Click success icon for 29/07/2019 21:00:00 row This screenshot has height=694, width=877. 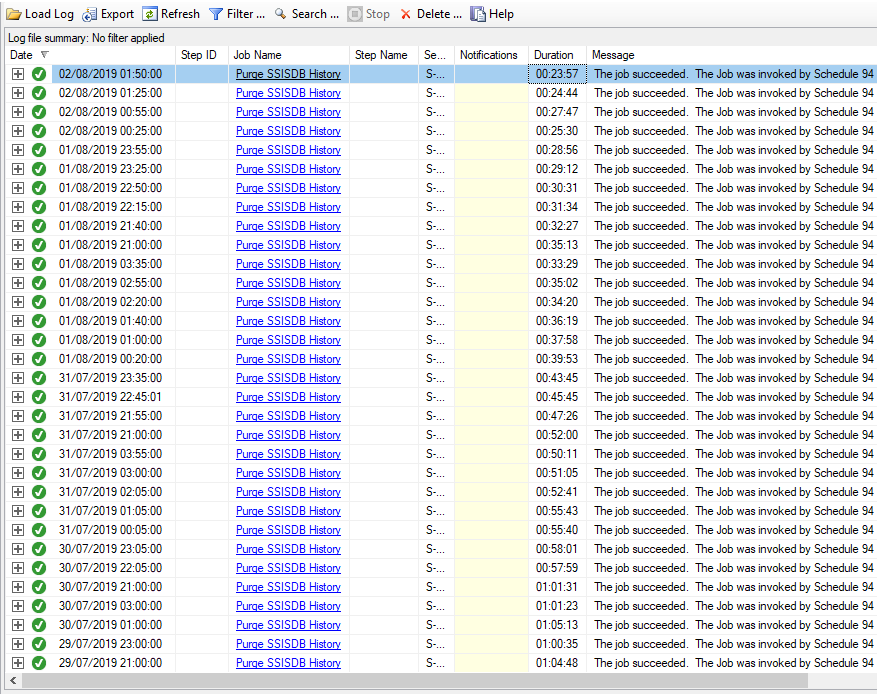pos(39,663)
